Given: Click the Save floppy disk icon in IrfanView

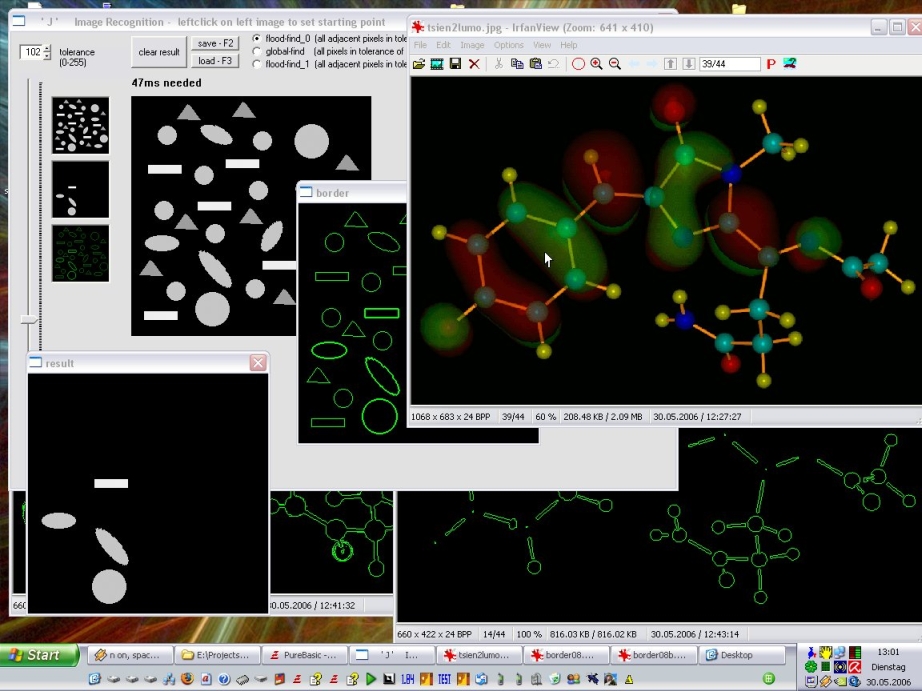Looking at the screenshot, I should (x=455, y=64).
